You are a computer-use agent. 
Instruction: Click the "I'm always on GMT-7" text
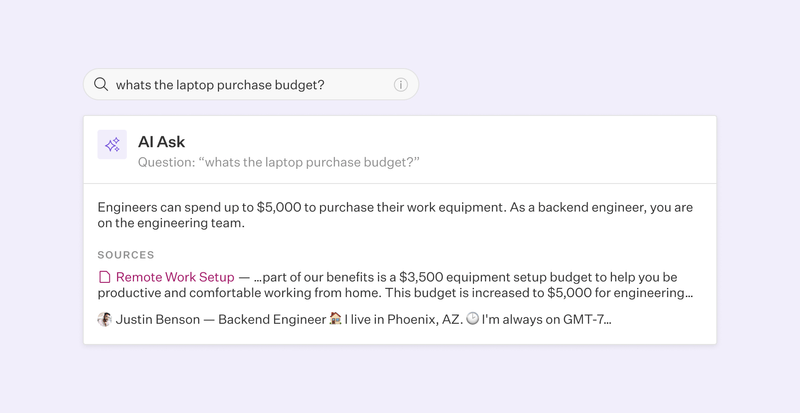tap(546, 320)
